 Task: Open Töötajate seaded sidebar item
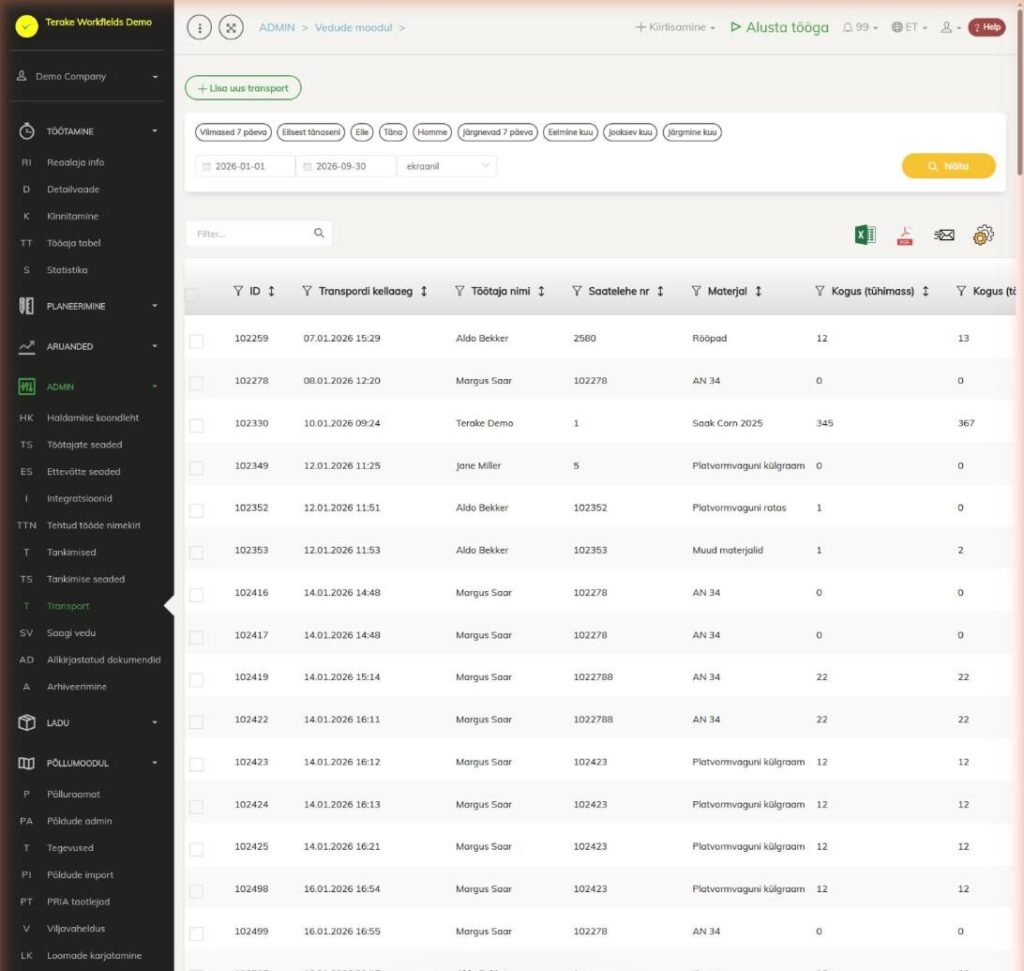pos(84,445)
